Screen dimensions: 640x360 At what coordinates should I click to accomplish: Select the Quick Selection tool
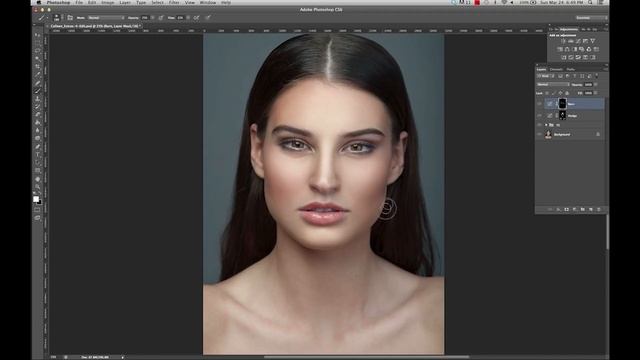[x=38, y=59]
